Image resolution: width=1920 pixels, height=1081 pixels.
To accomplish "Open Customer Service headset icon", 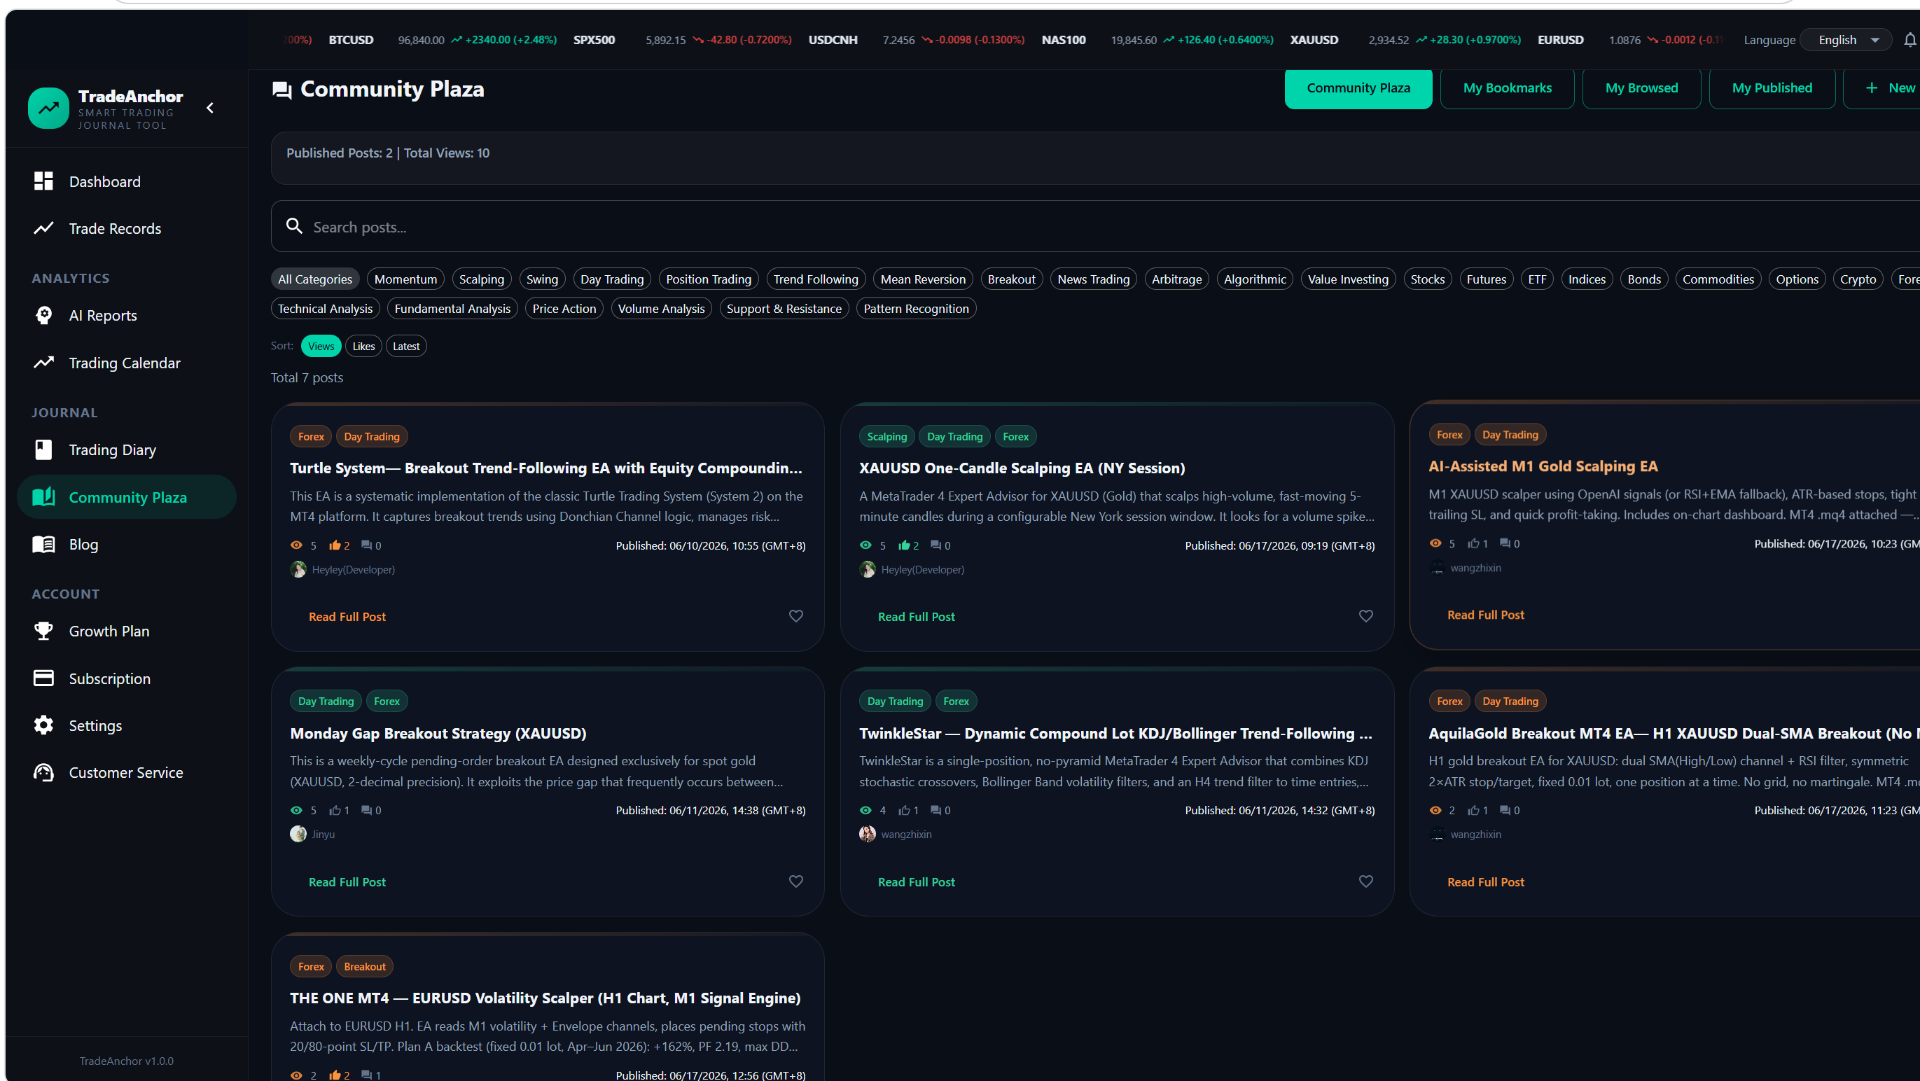I will coord(43,772).
